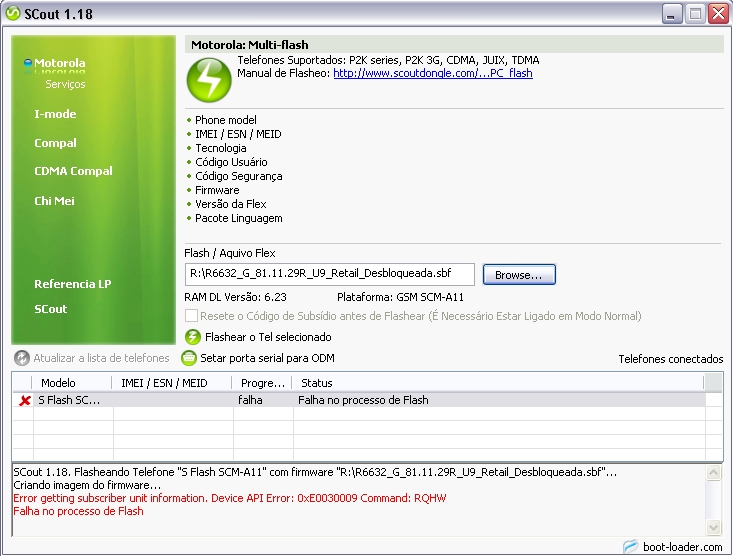Open the Chi Mei sidebar section

pos(54,201)
